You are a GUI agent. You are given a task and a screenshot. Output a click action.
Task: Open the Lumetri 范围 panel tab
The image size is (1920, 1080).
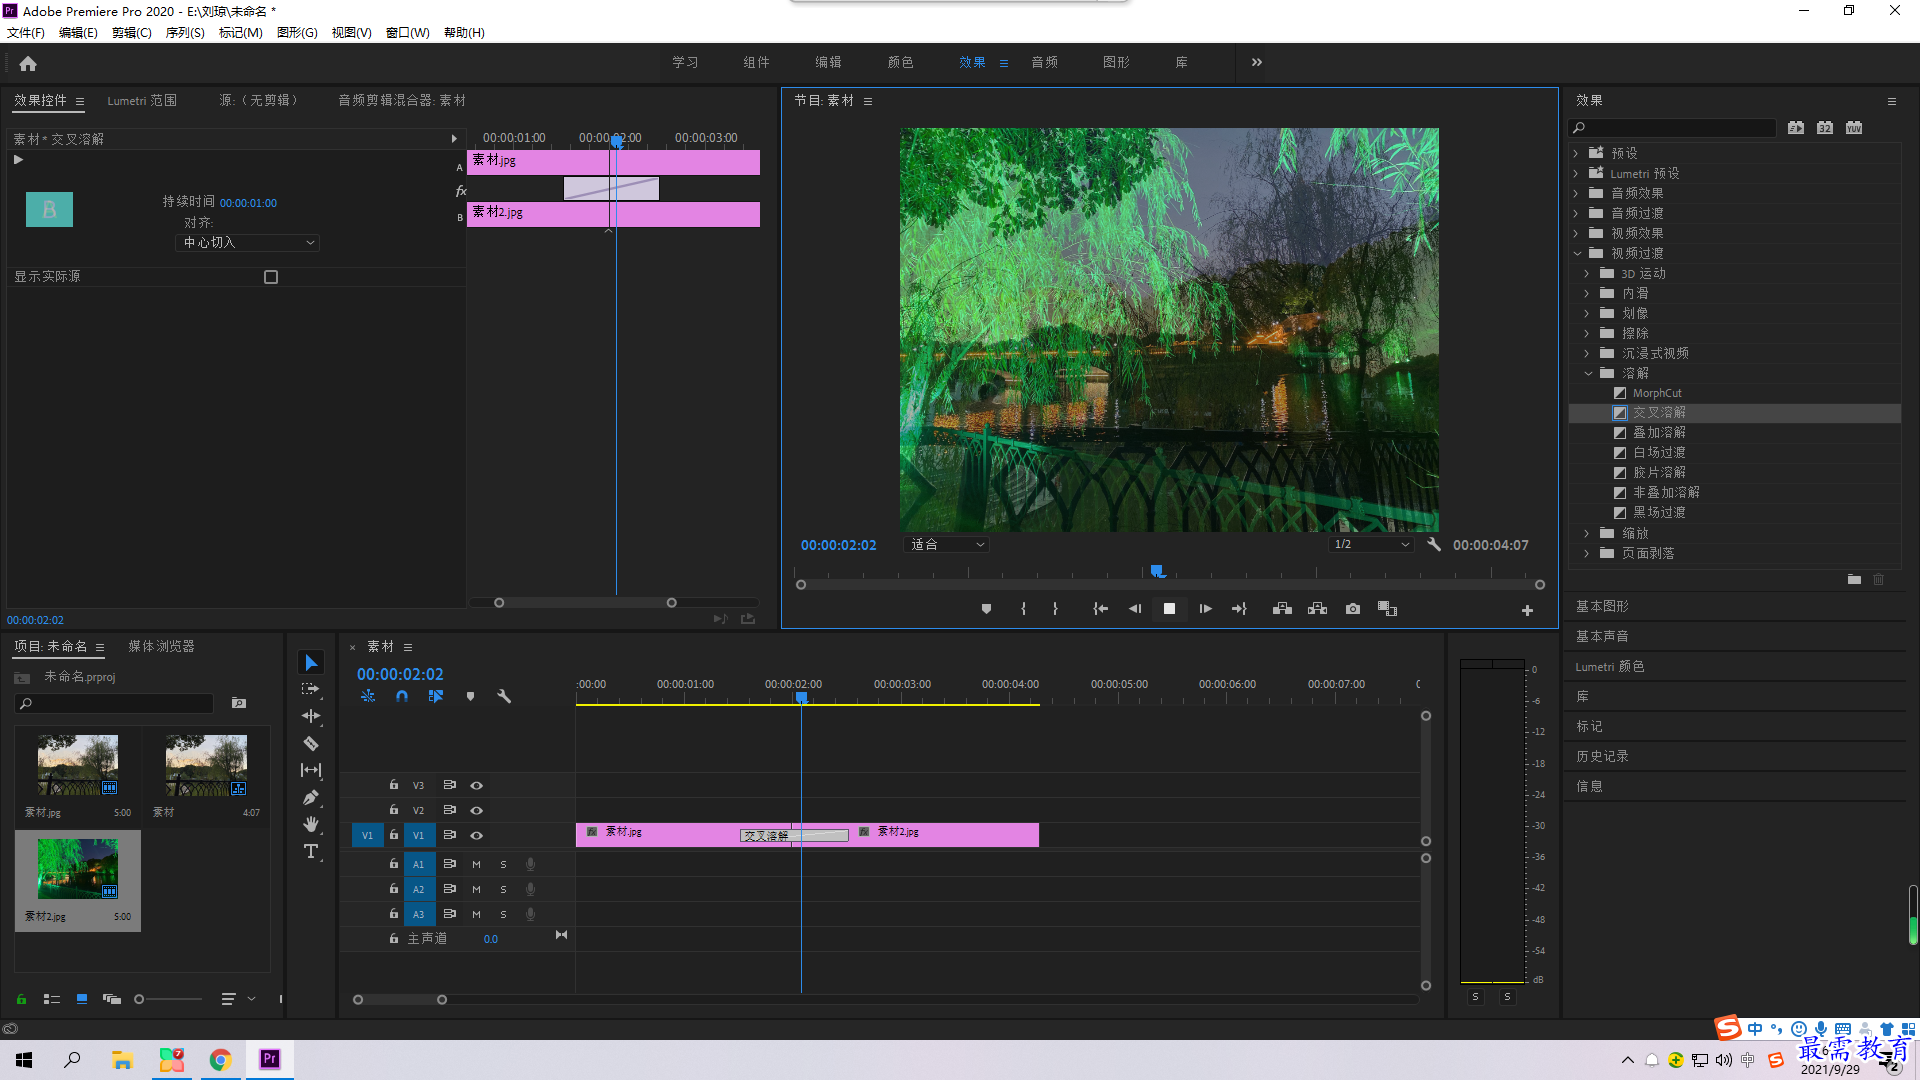tap(142, 100)
